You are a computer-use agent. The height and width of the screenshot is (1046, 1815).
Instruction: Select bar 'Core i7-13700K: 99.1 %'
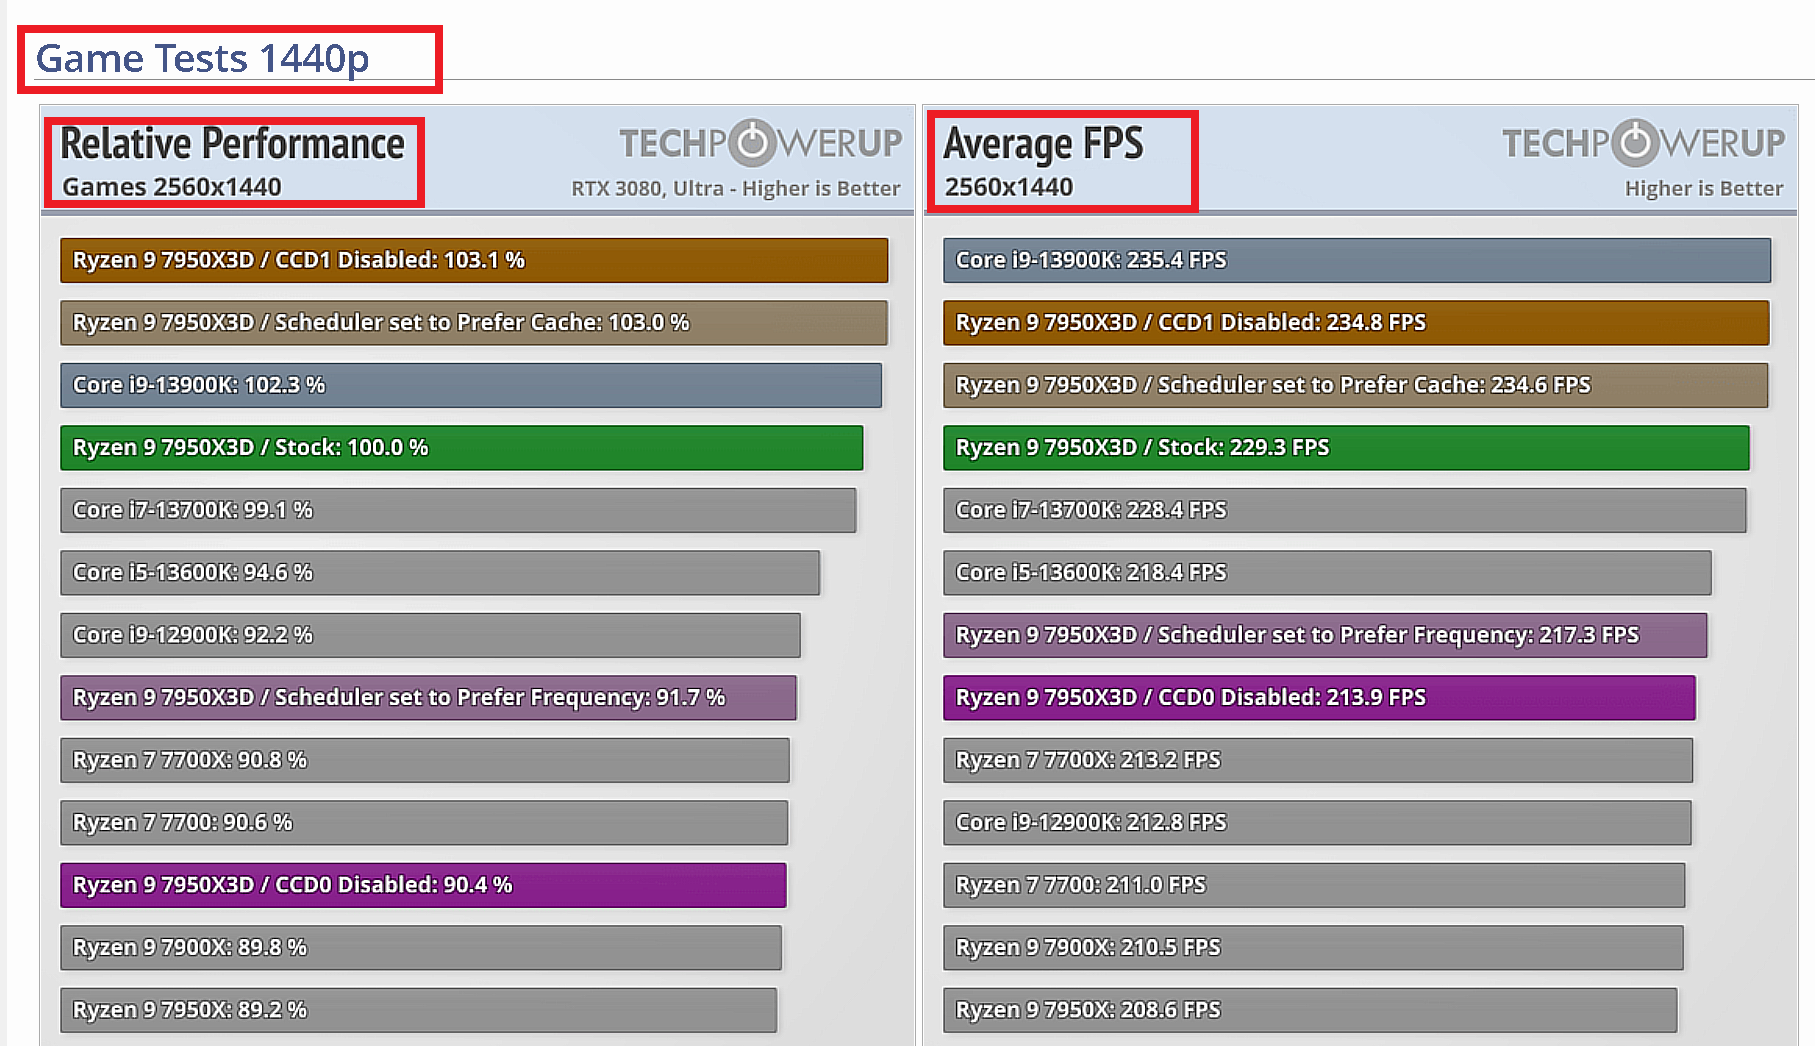pyautogui.click(x=458, y=510)
